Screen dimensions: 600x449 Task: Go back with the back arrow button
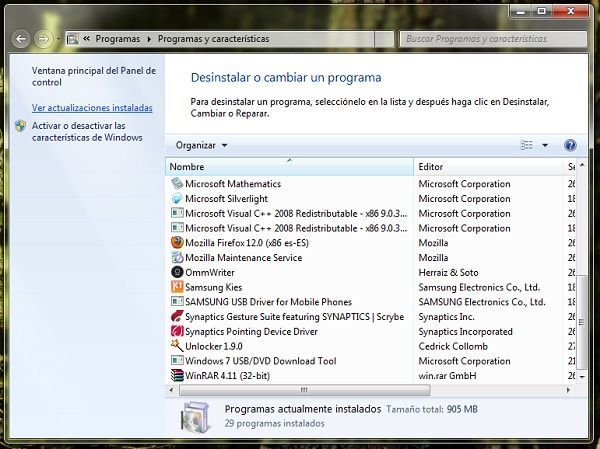click(x=21, y=39)
